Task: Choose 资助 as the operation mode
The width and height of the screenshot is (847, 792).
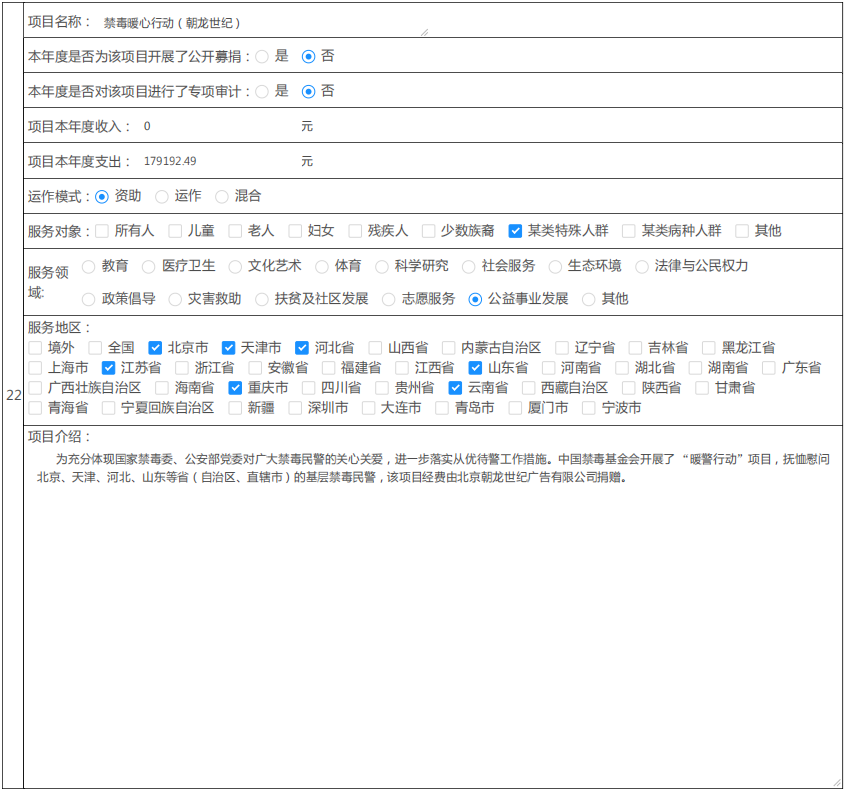Action: click(102, 197)
